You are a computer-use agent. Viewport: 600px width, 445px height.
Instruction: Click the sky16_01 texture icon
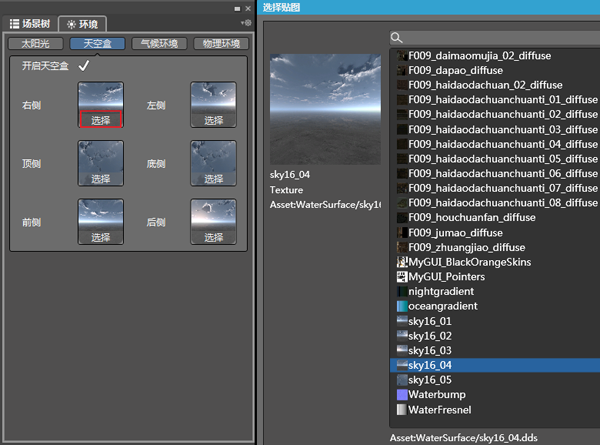pos(401,321)
